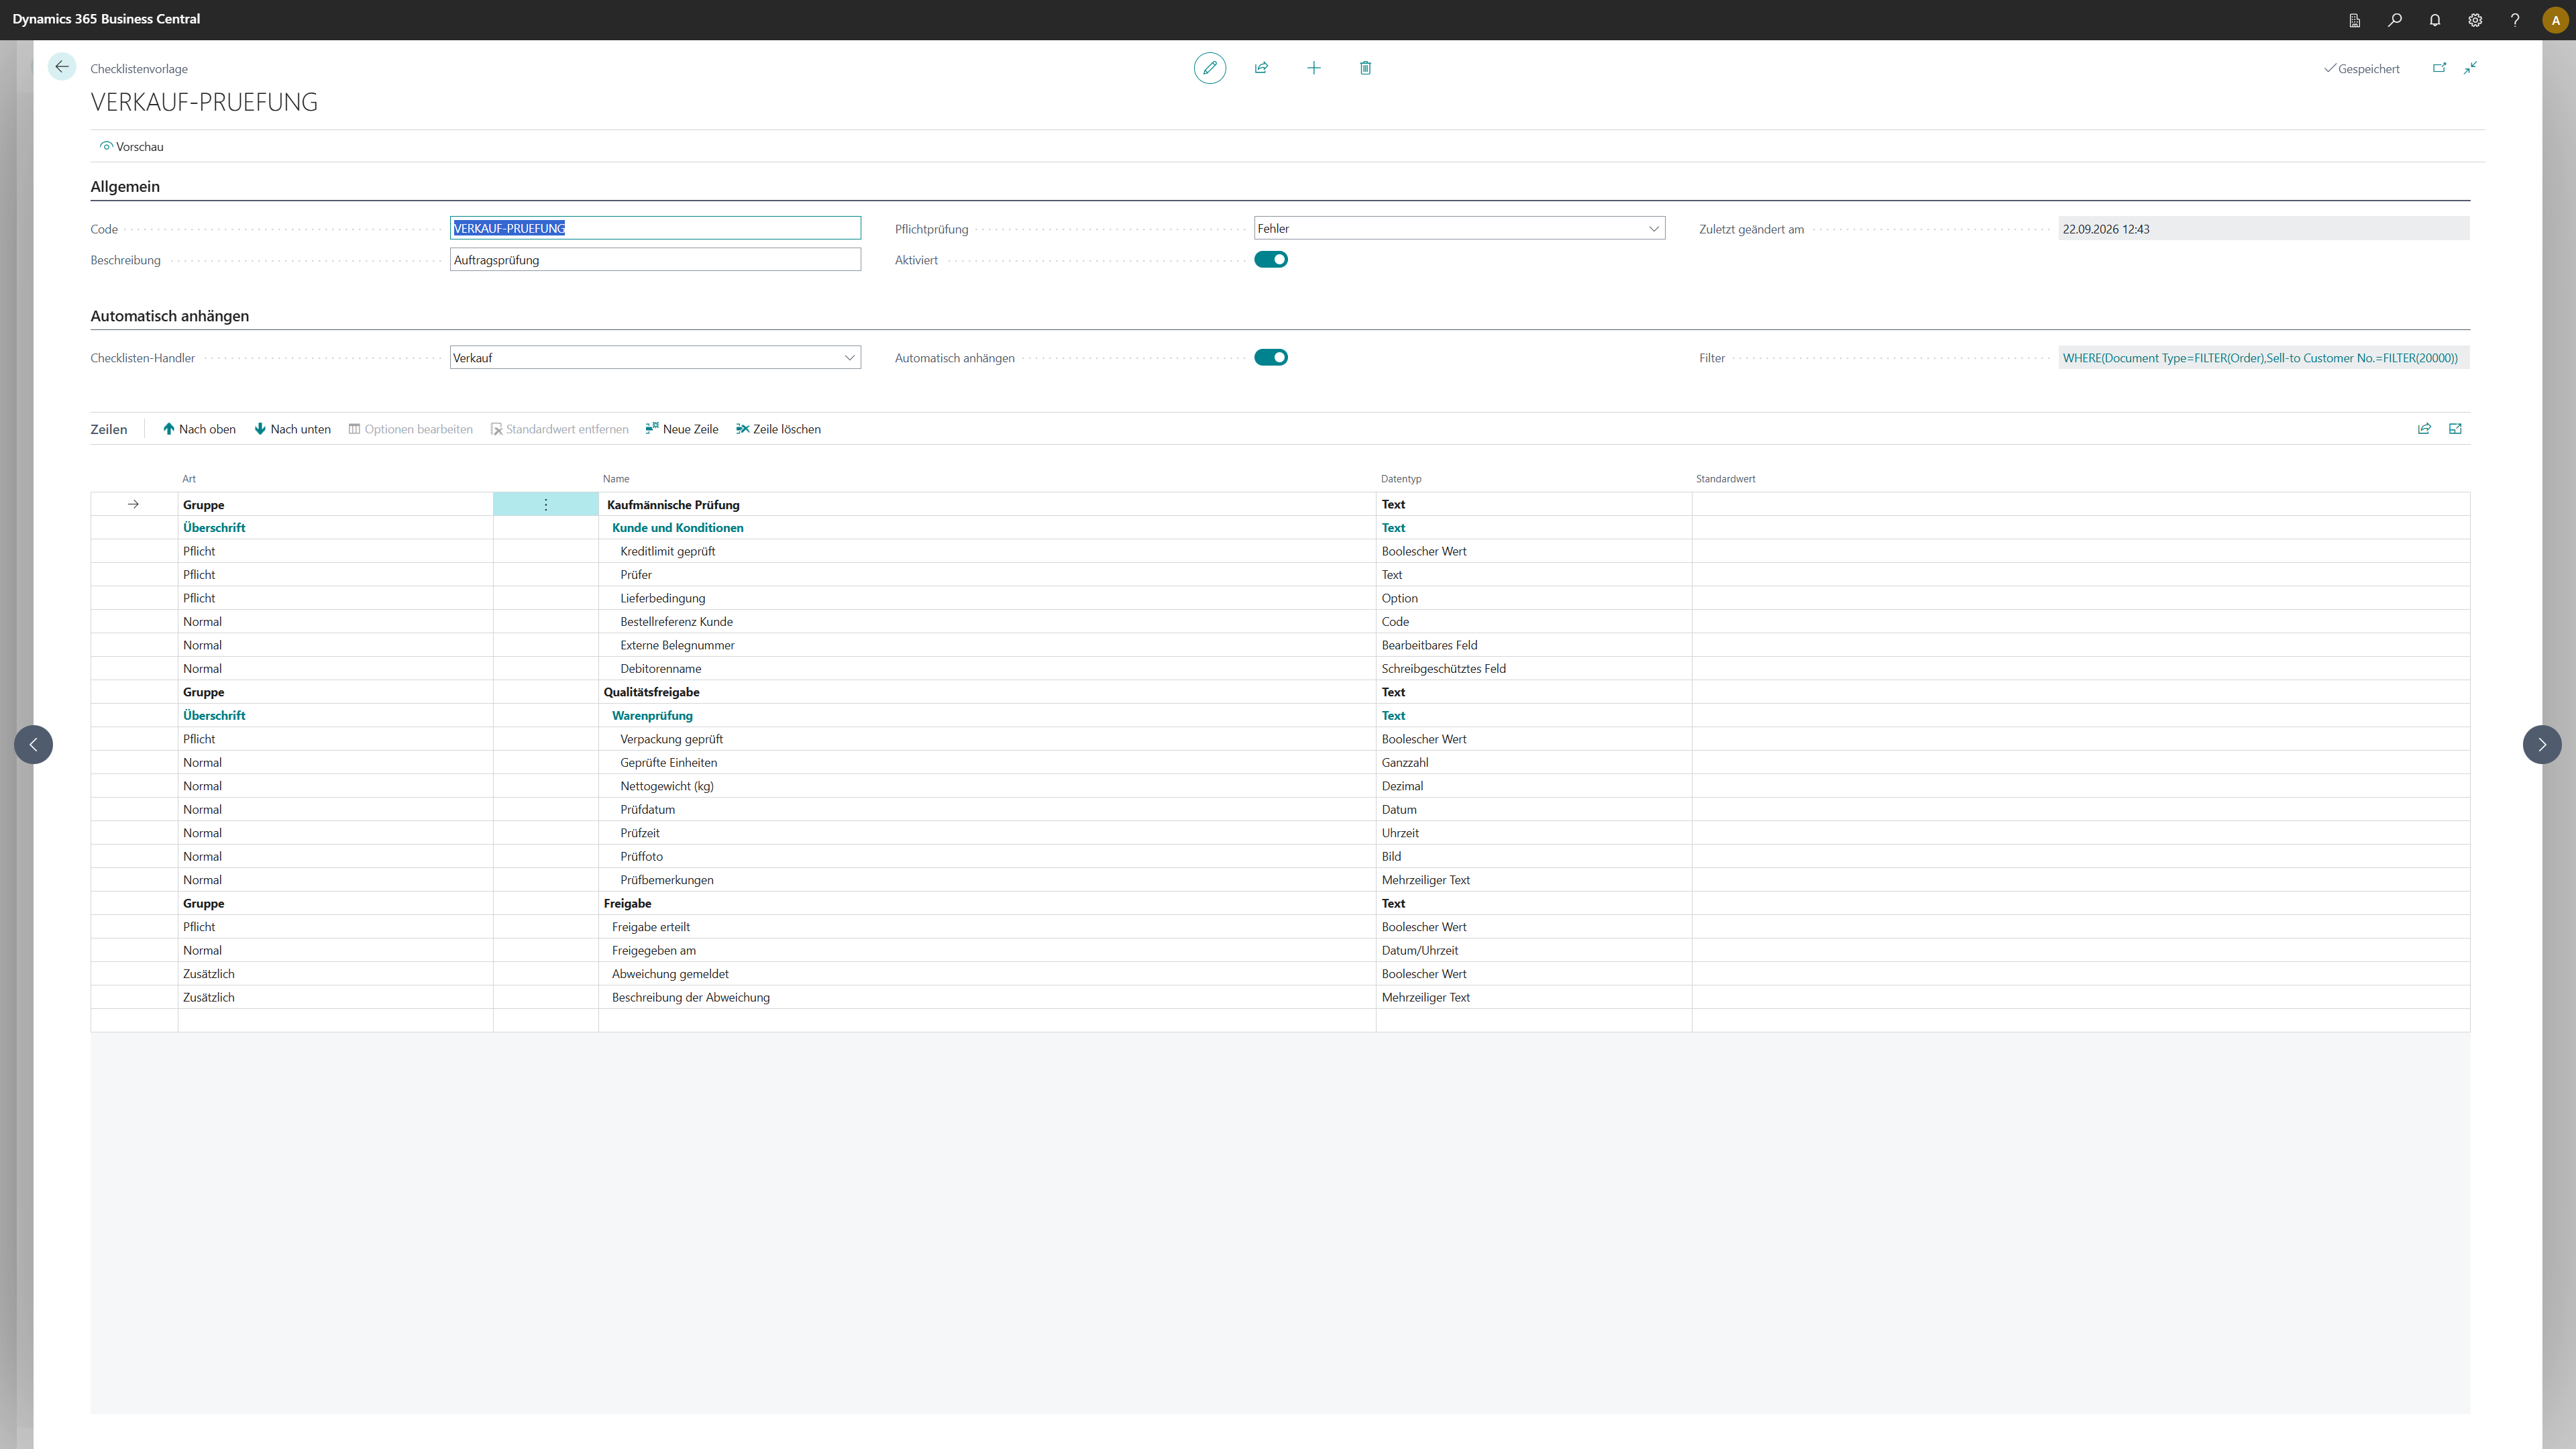2576x1449 pixels.
Task: Move the line down with Nach unten
Action: coord(293,429)
